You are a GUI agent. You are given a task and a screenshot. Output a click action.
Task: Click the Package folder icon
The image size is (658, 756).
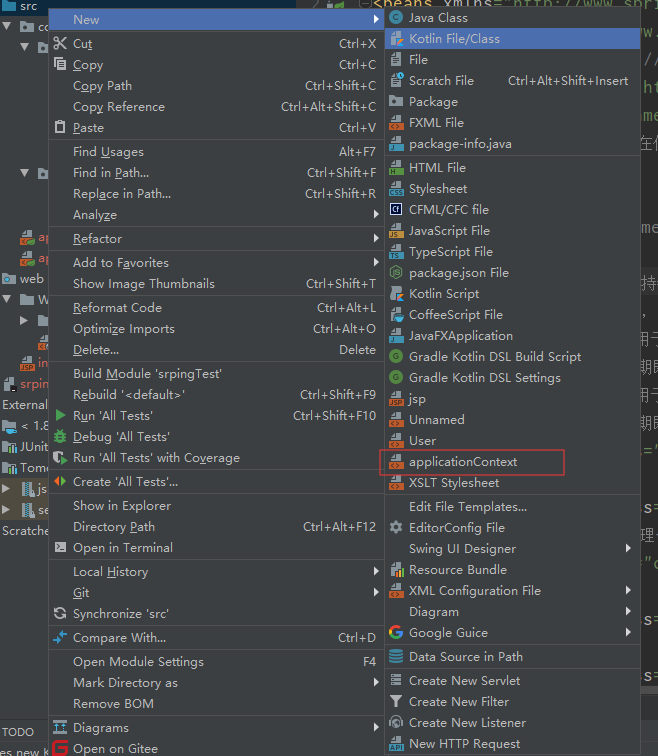(x=396, y=101)
